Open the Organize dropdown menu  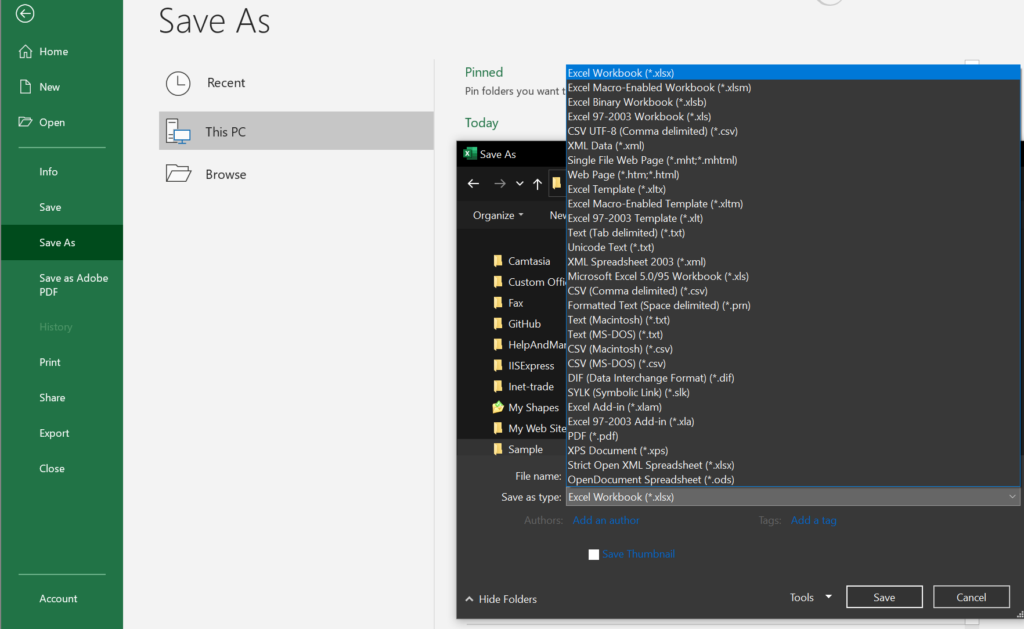(499, 215)
